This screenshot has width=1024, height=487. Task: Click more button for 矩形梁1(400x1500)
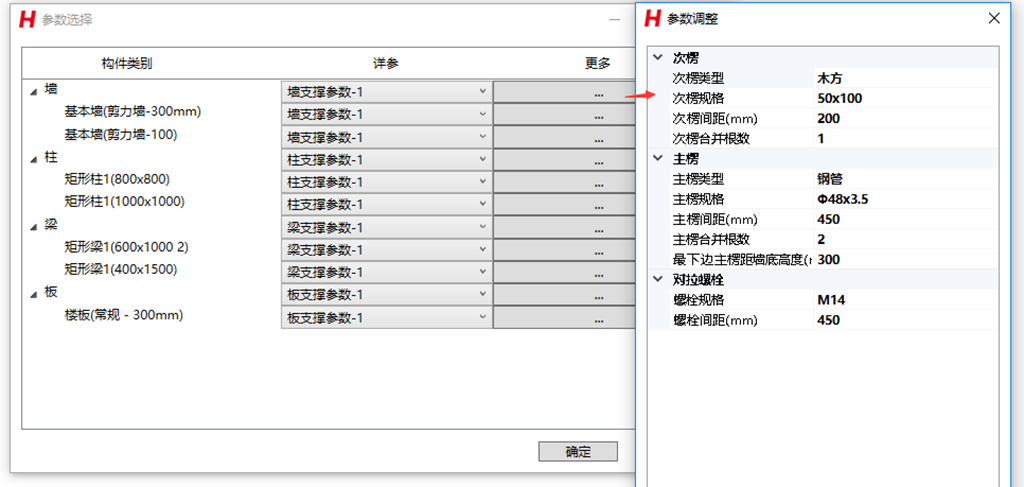[x=564, y=273]
